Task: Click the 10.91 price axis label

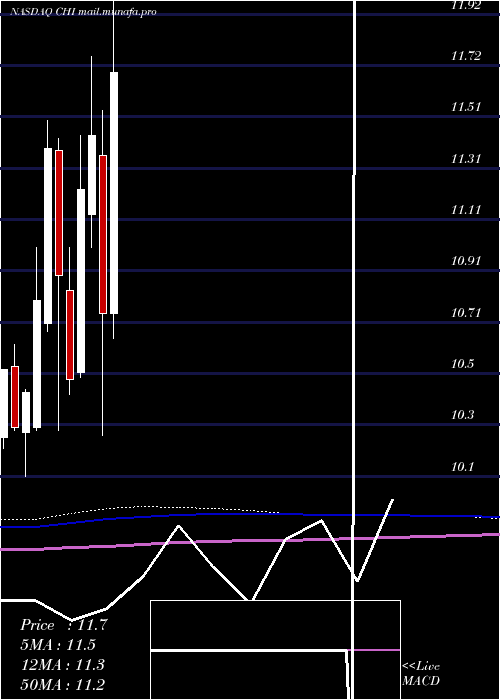Action: (x=466, y=261)
